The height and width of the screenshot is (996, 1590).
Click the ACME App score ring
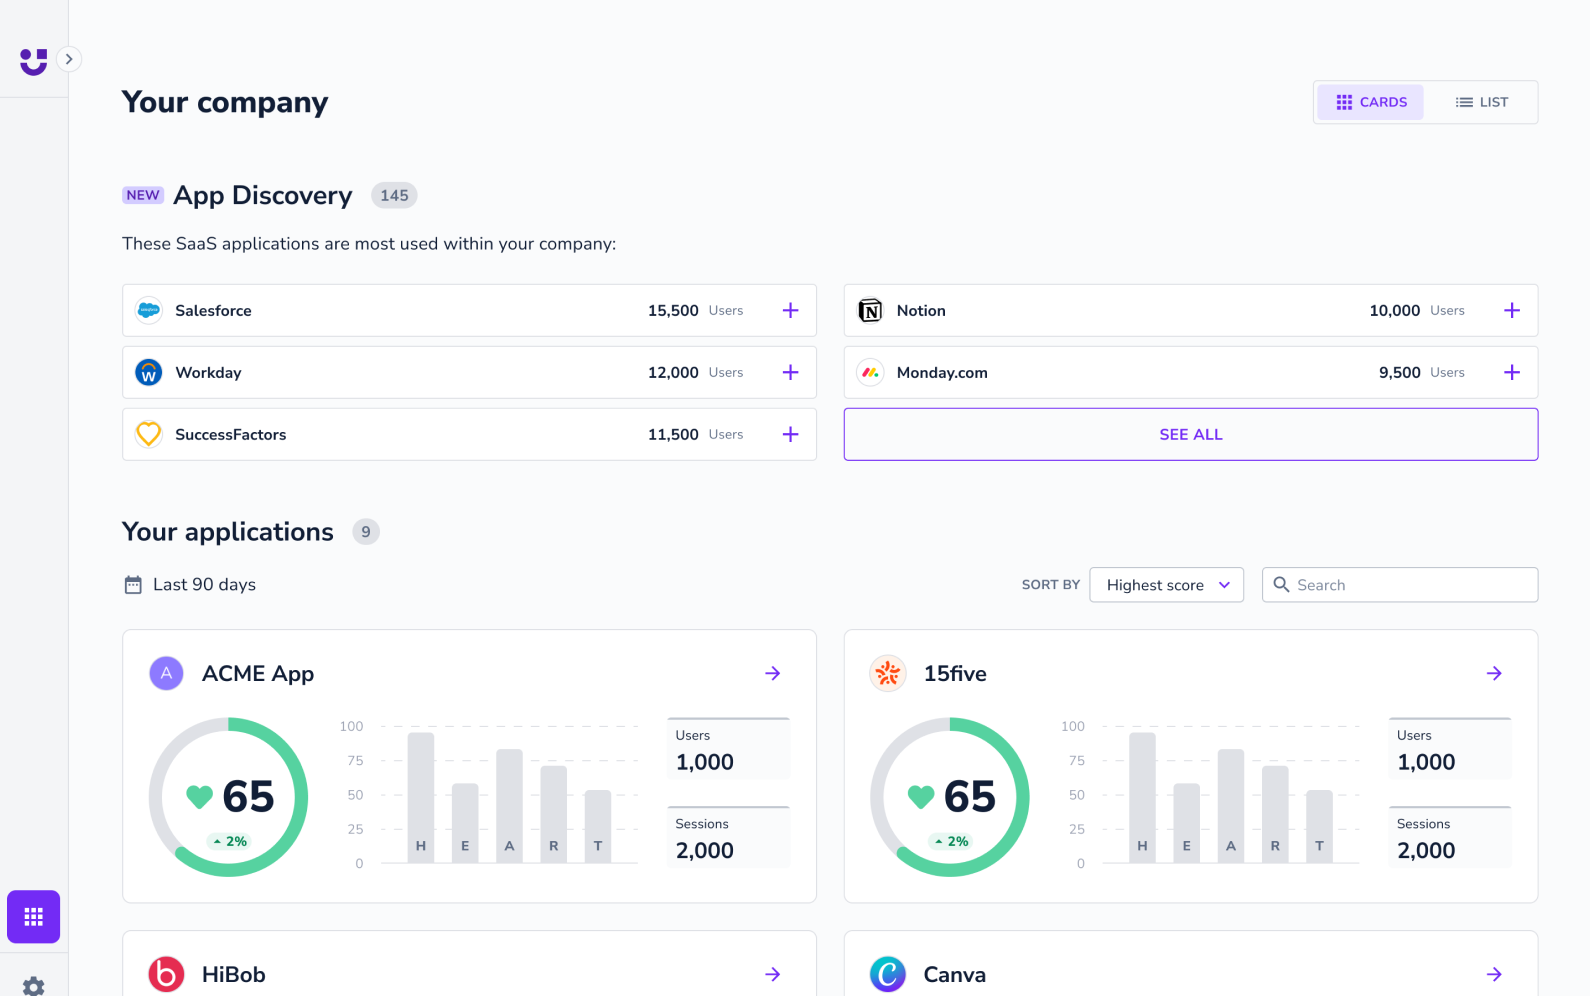click(x=228, y=797)
